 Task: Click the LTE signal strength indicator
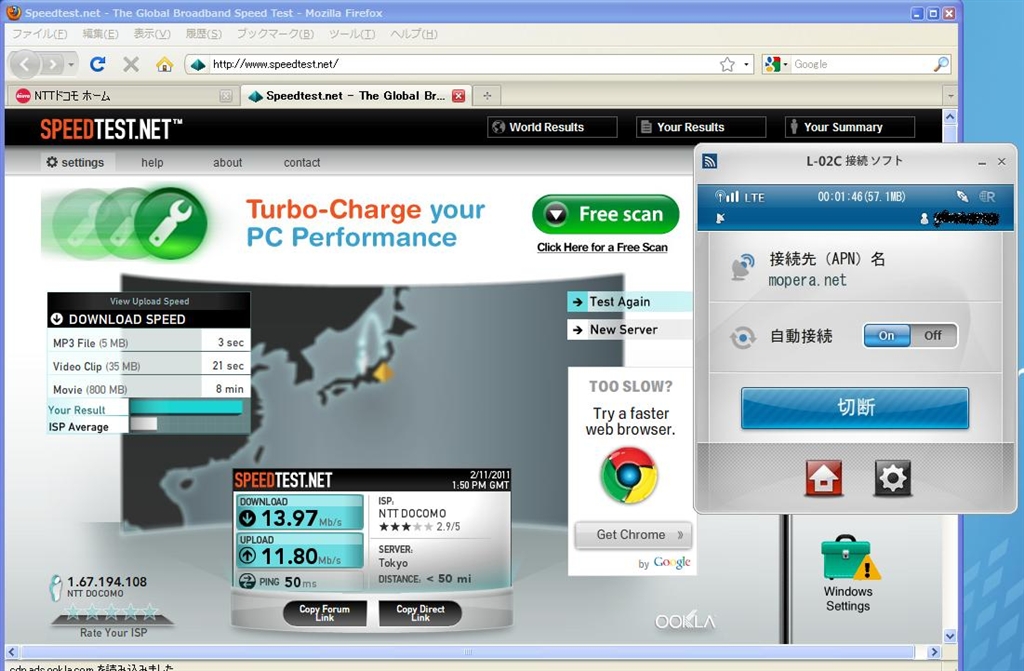pyautogui.click(x=727, y=196)
